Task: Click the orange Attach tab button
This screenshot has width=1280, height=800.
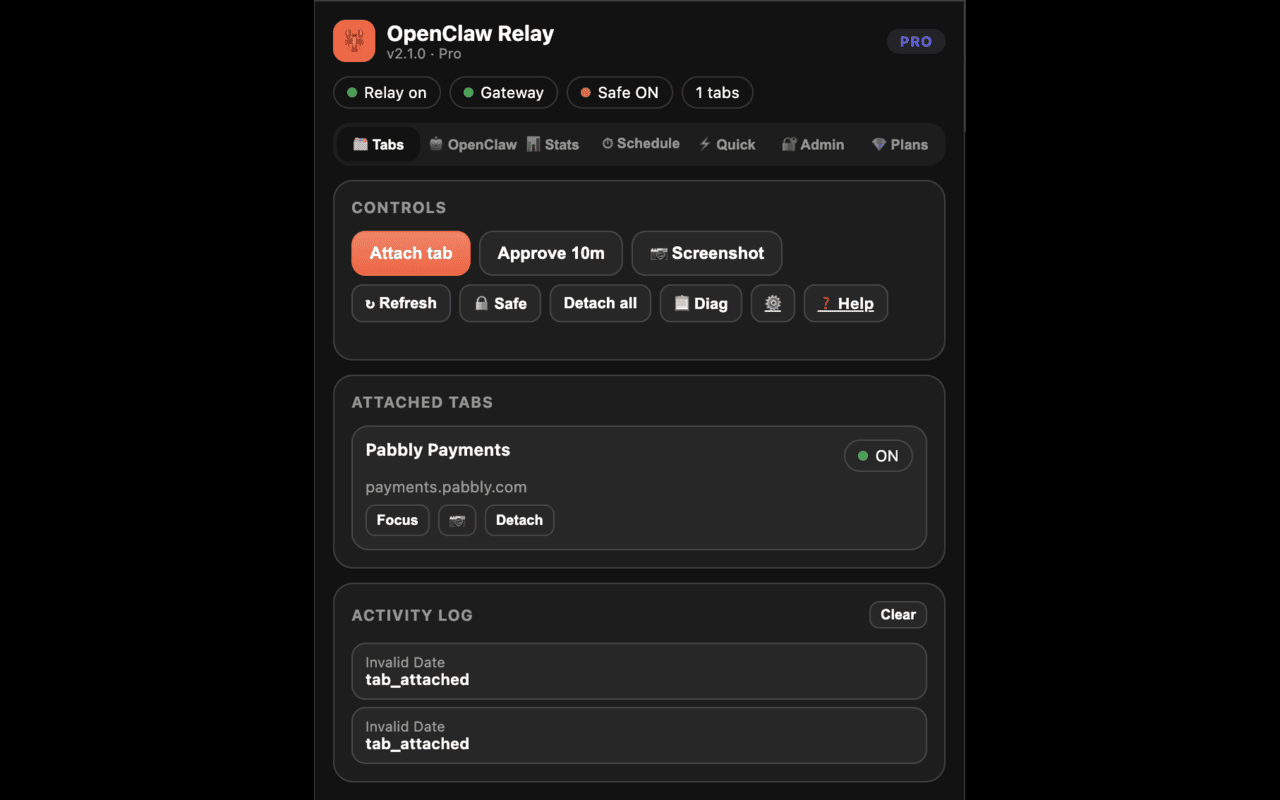Action: coord(411,253)
